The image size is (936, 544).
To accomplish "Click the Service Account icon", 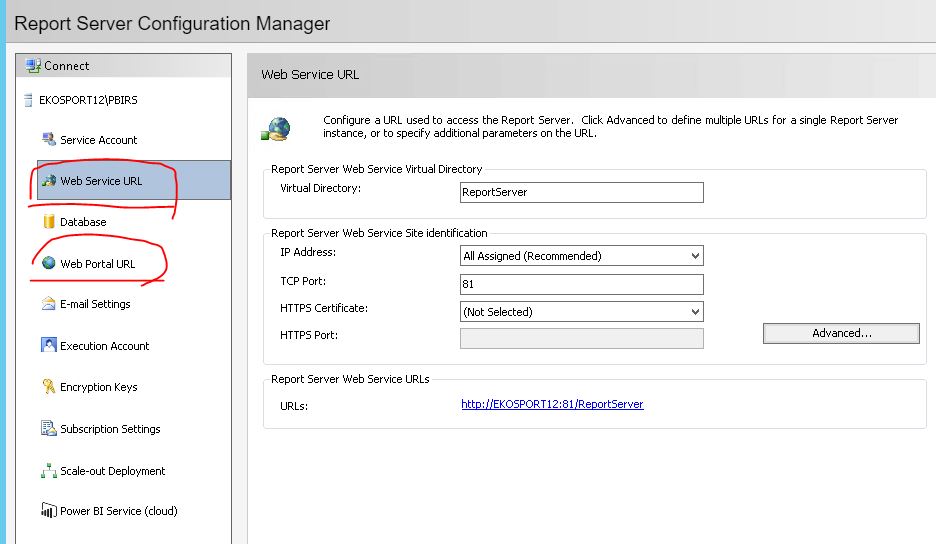I will (48, 139).
